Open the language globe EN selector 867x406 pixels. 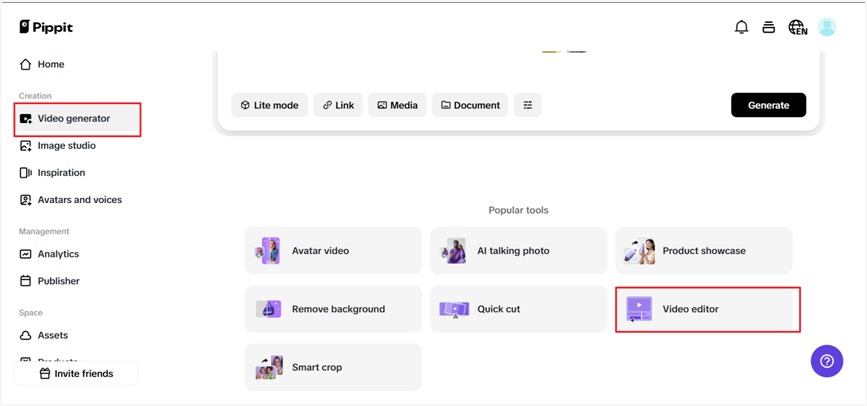[x=797, y=28]
